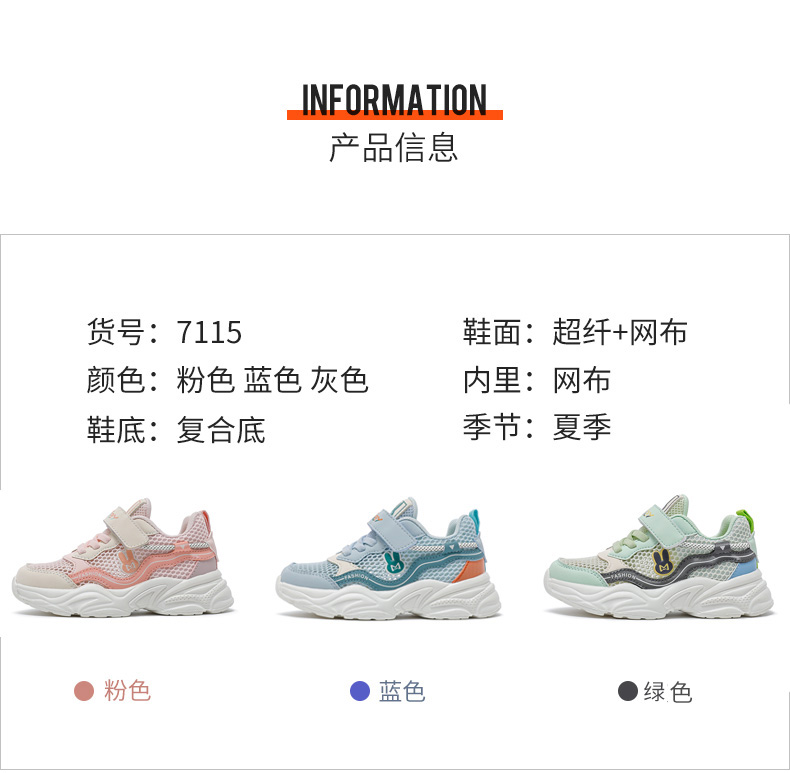This screenshot has width=790, height=773.
Task: Click the item number 7115
Action: click(209, 332)
